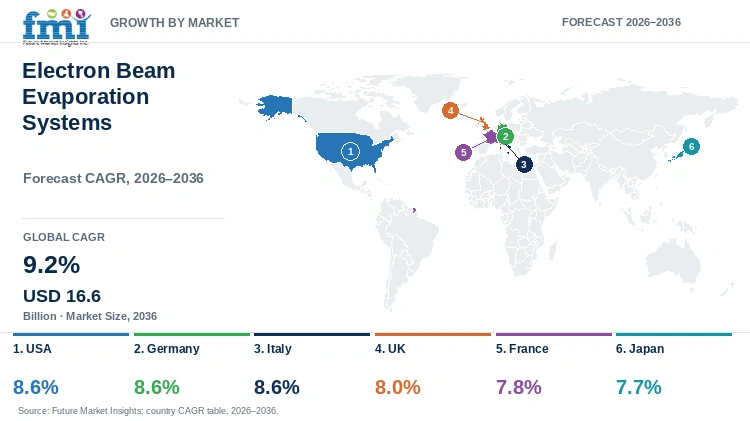Click the teal 7.7% value under Japan
Image resolution: width=750 pixels, height=421 pixels.
(x=639, y=387)
